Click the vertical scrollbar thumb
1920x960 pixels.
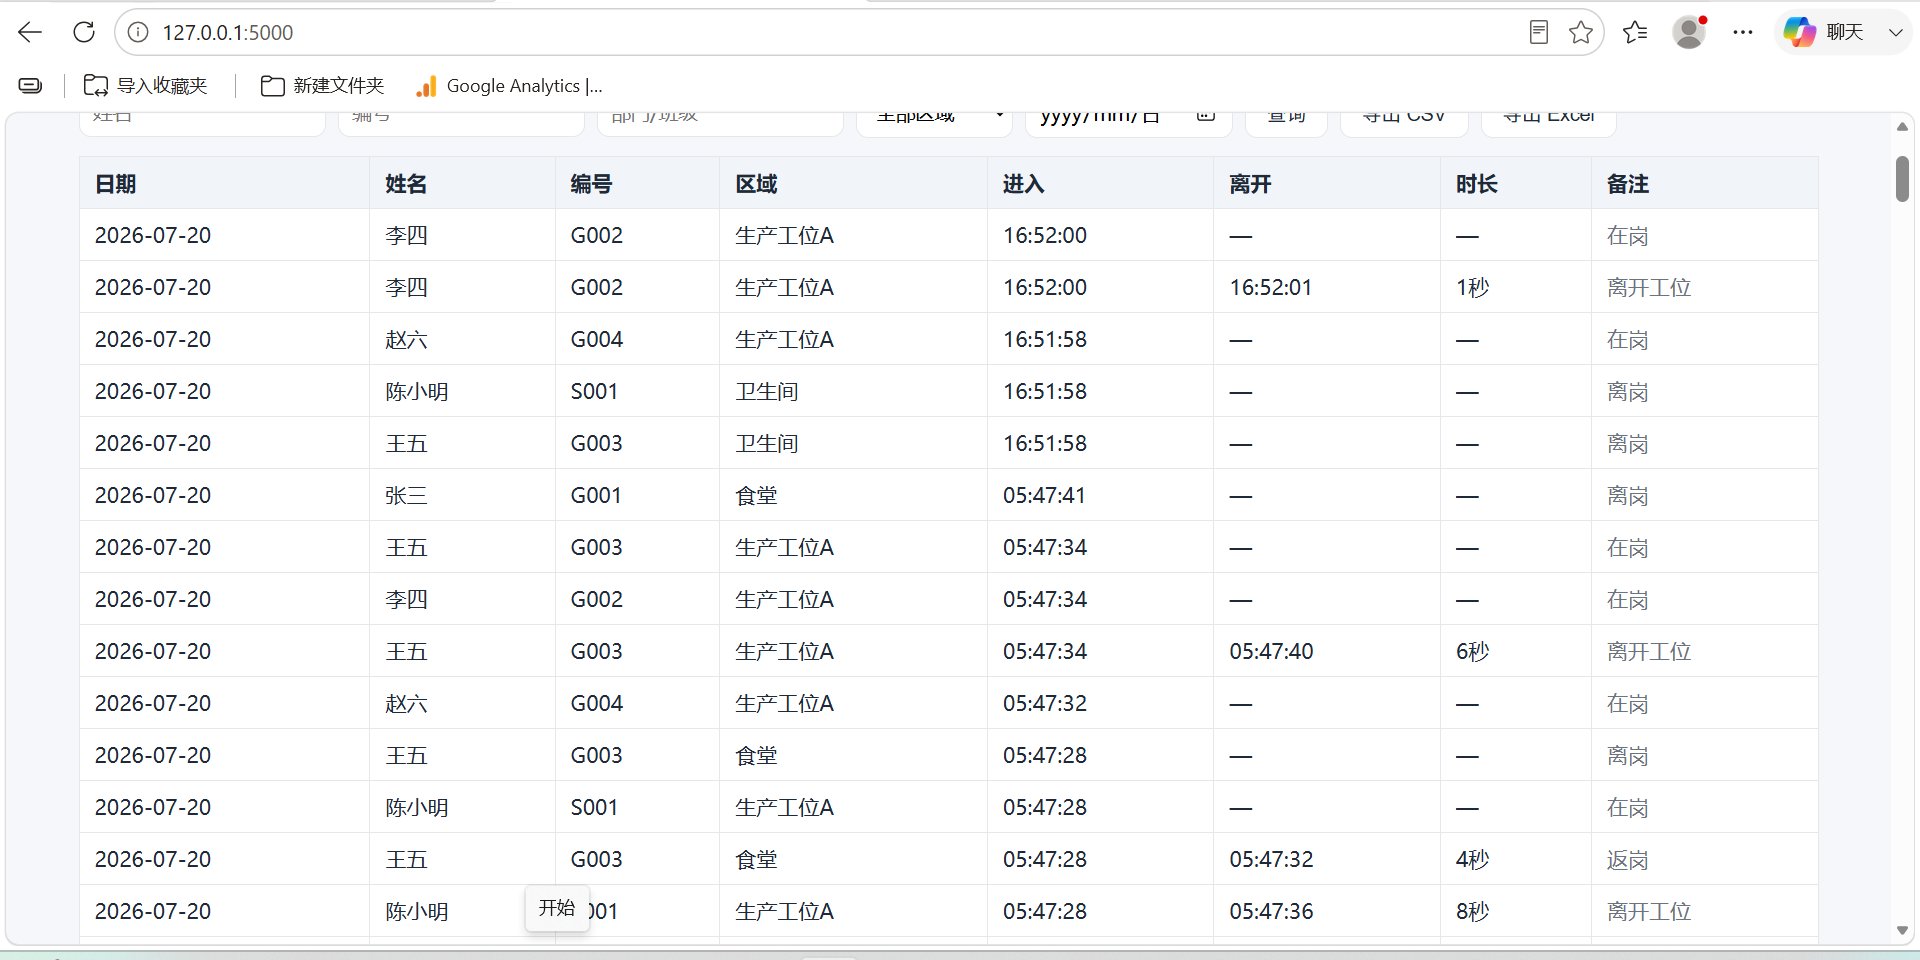(1902, 179)
